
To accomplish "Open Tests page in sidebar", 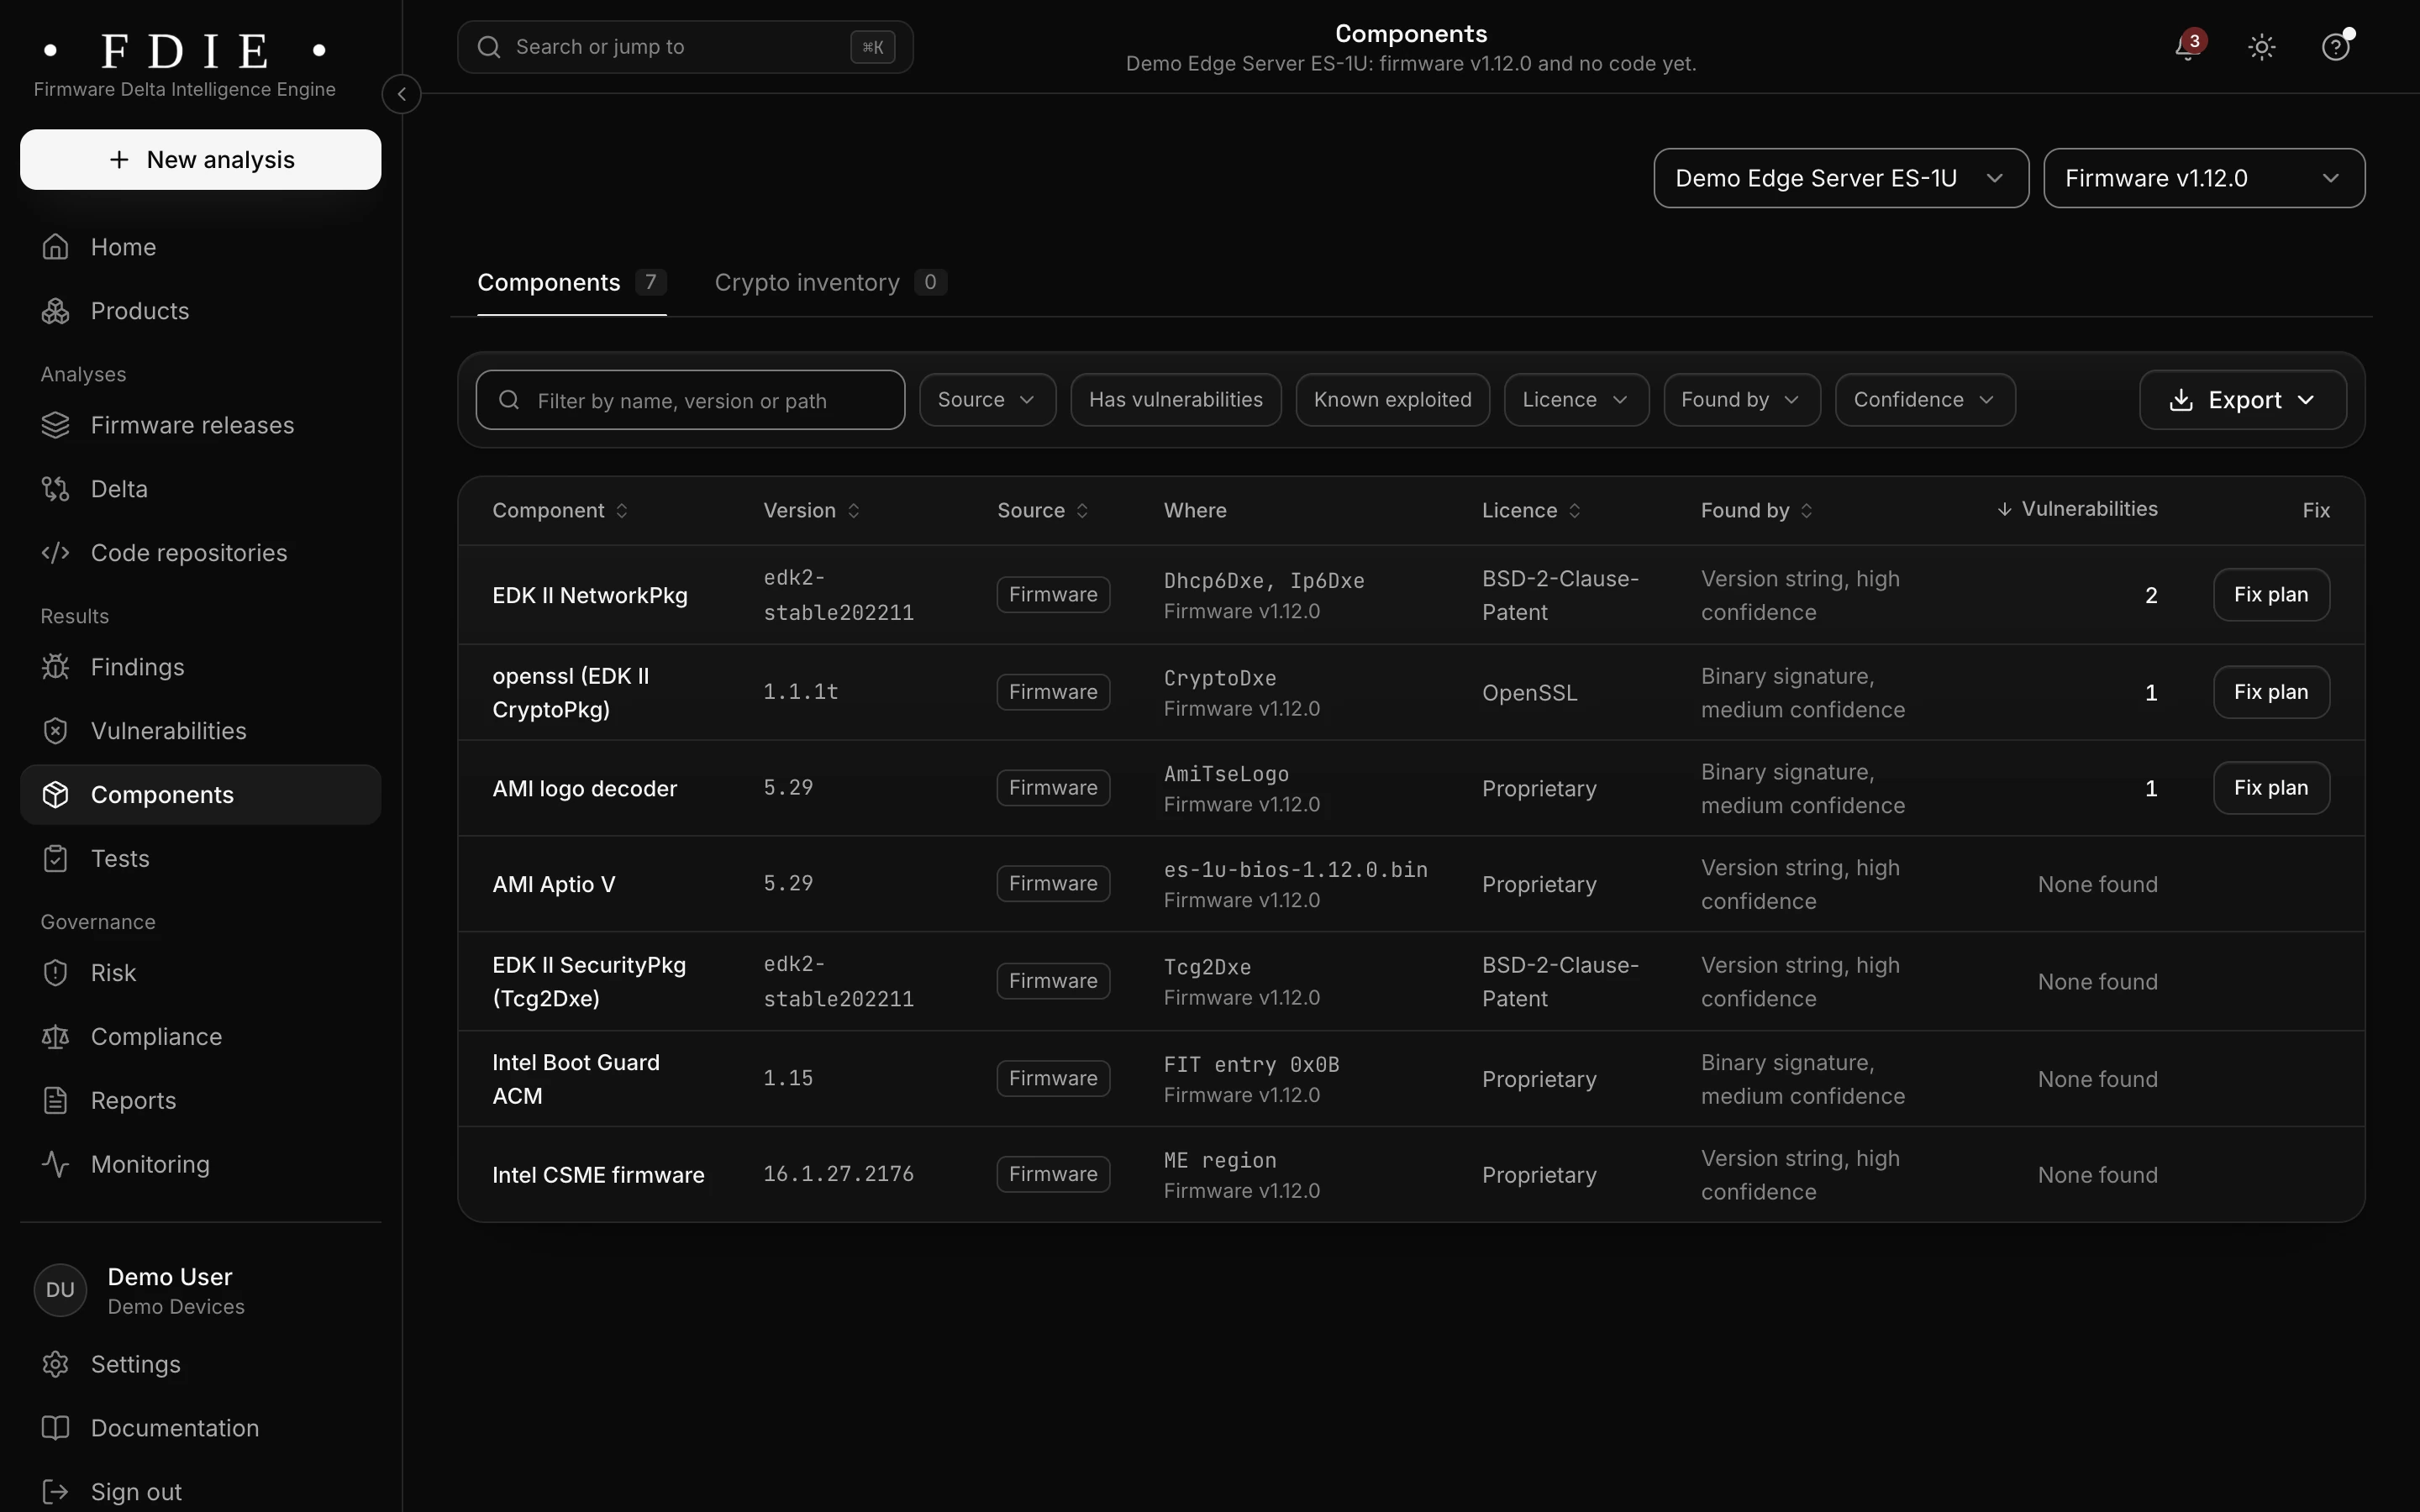I will click(200, 859).
